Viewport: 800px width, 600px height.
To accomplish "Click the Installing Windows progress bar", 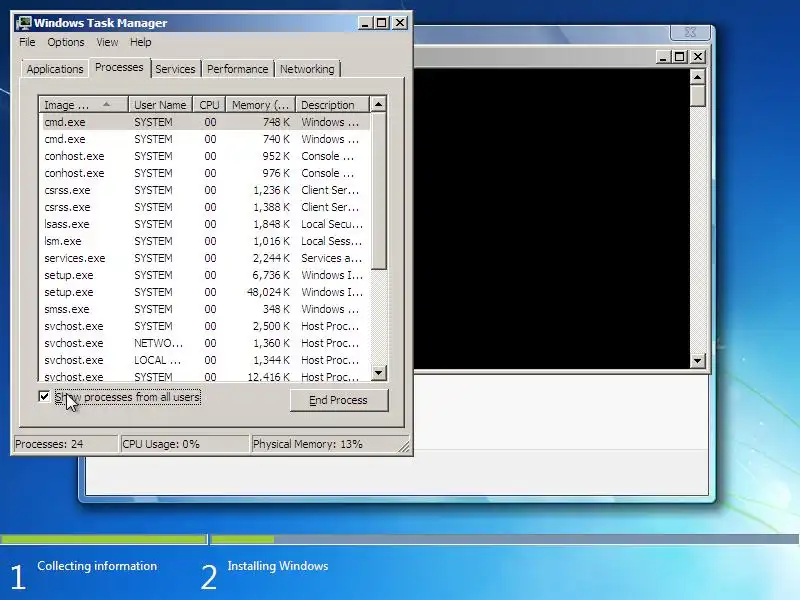I will click(x=505, y=539).
